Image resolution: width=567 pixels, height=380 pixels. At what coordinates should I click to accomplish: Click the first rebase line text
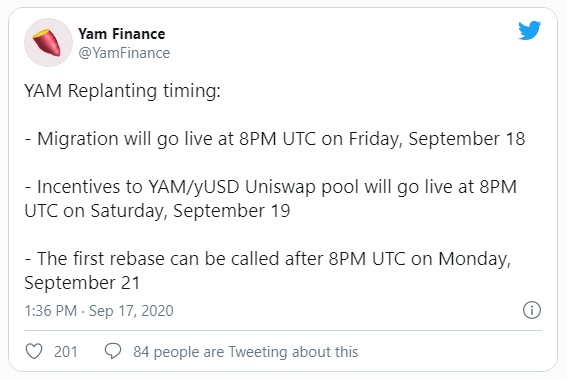268,271
